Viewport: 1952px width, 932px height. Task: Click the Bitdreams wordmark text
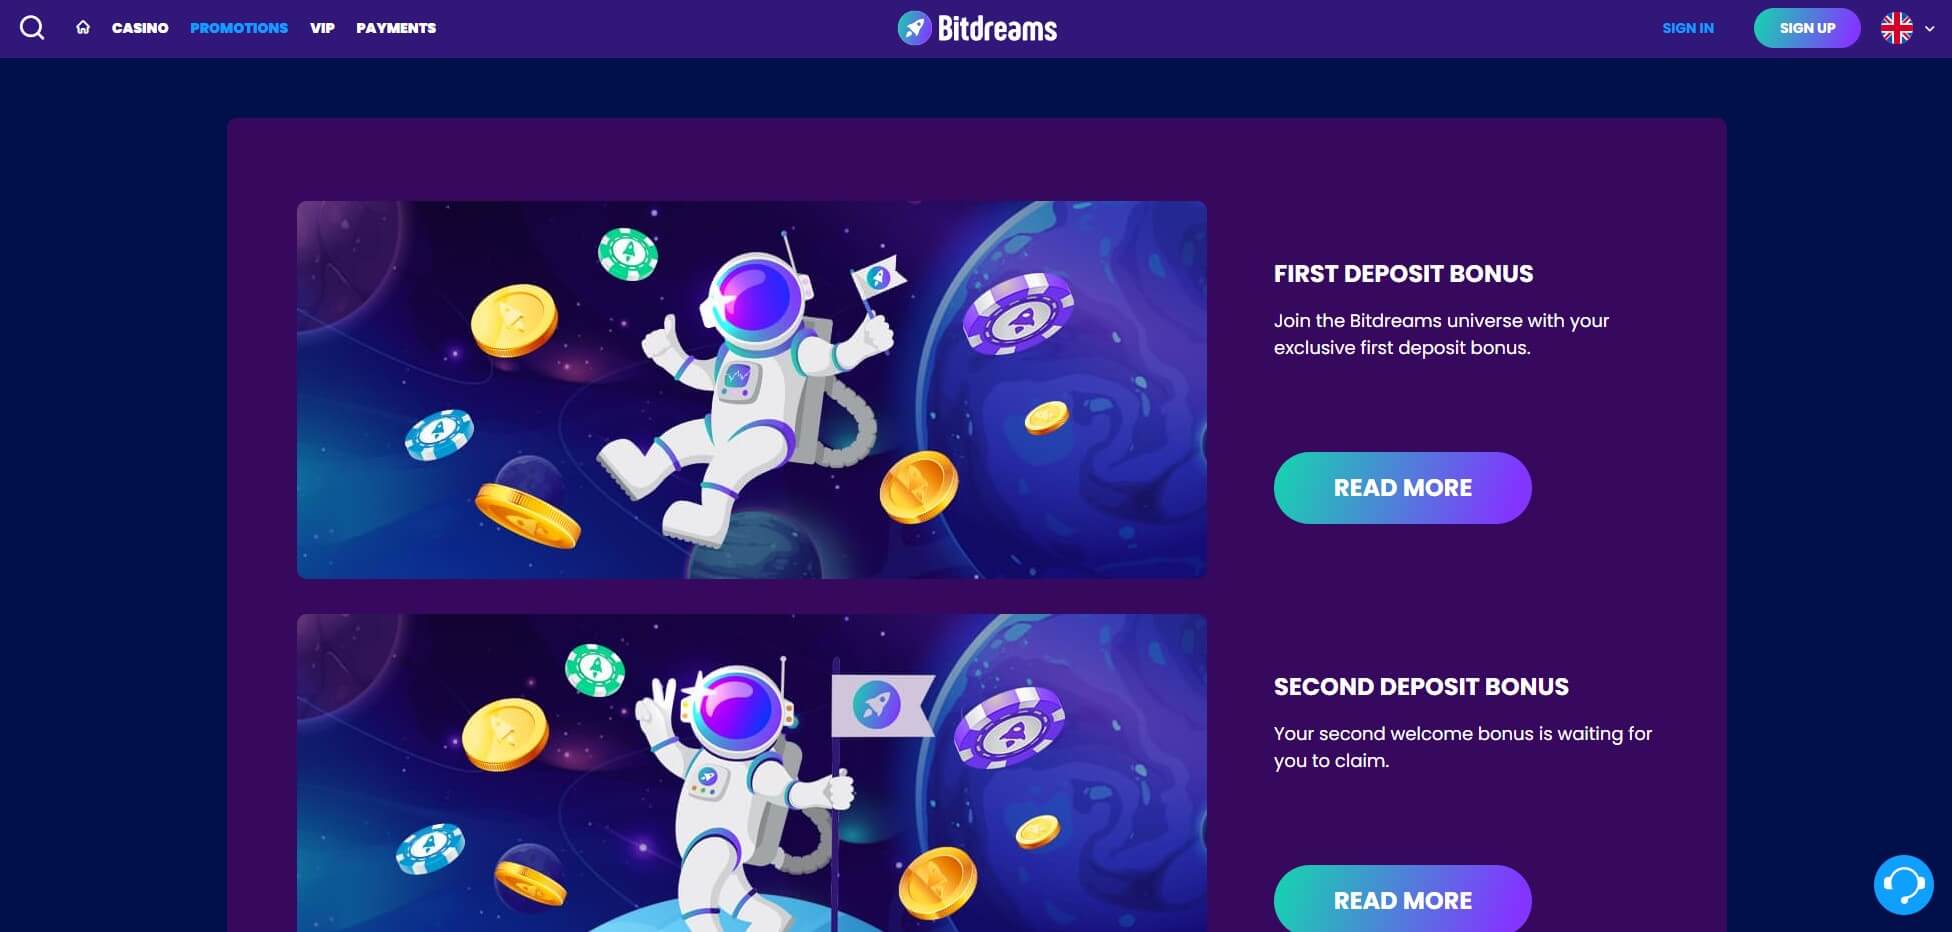point(997,28)
